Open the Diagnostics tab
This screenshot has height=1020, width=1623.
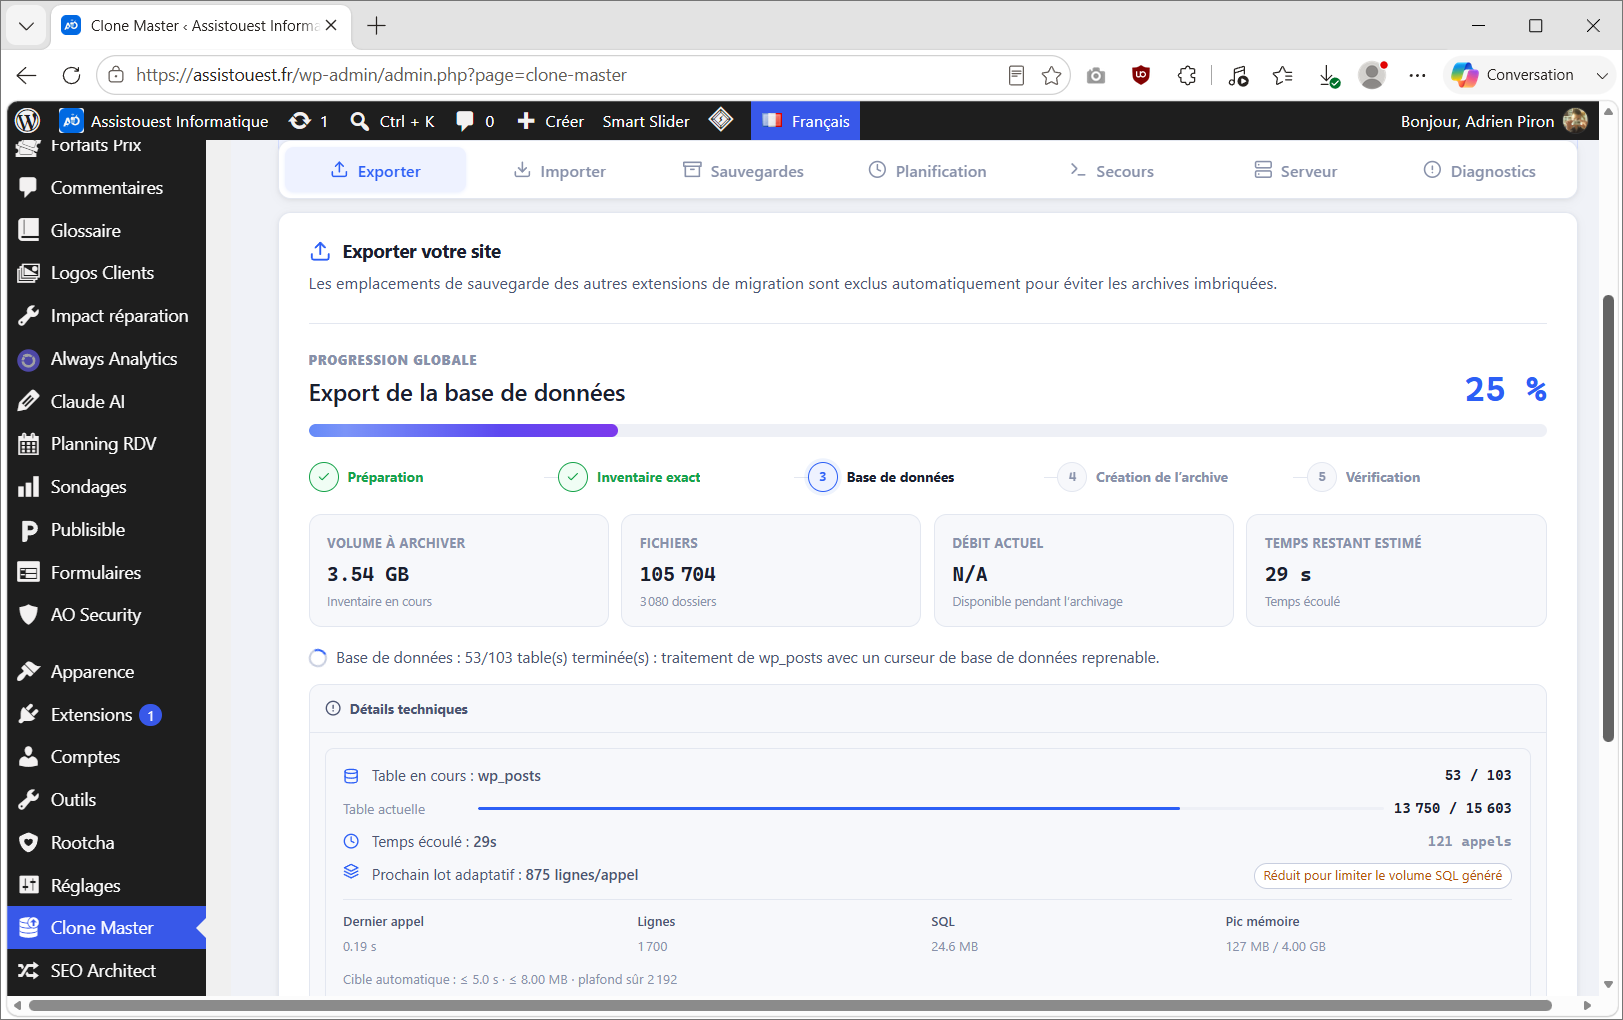coord(1479,171)
